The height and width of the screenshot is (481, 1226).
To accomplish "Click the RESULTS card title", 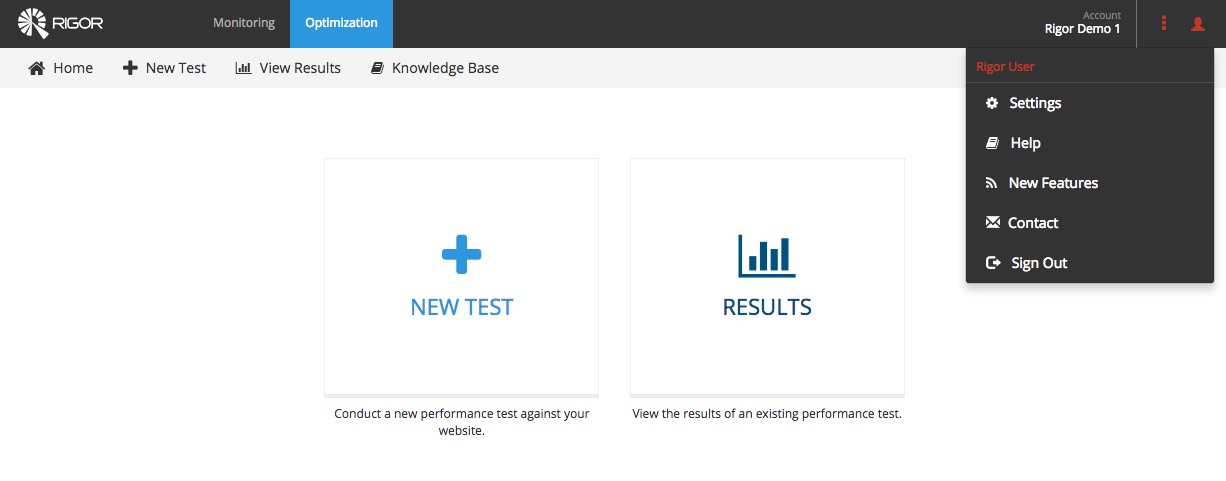I will click(767, 307).
